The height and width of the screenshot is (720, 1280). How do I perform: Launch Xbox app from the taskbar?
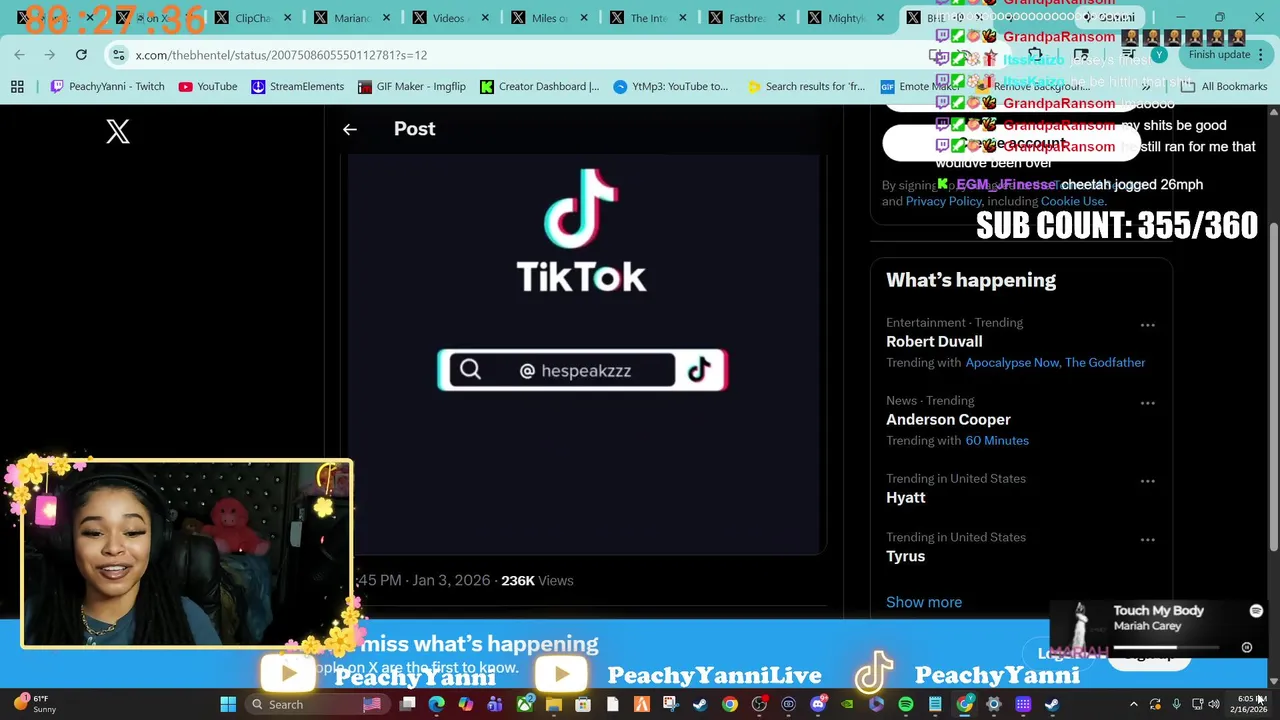[x=524, y=705]
